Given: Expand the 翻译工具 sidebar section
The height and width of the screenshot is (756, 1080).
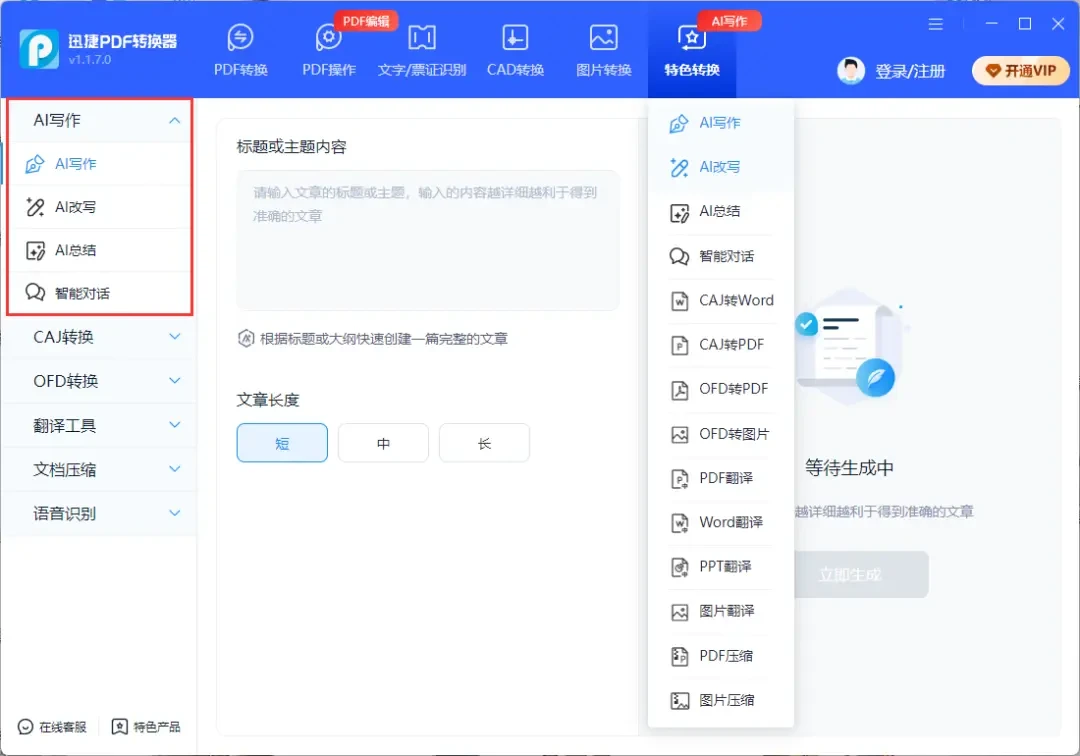Looking at the screenshot, I should pyautogui.click(x=175, y=425).
